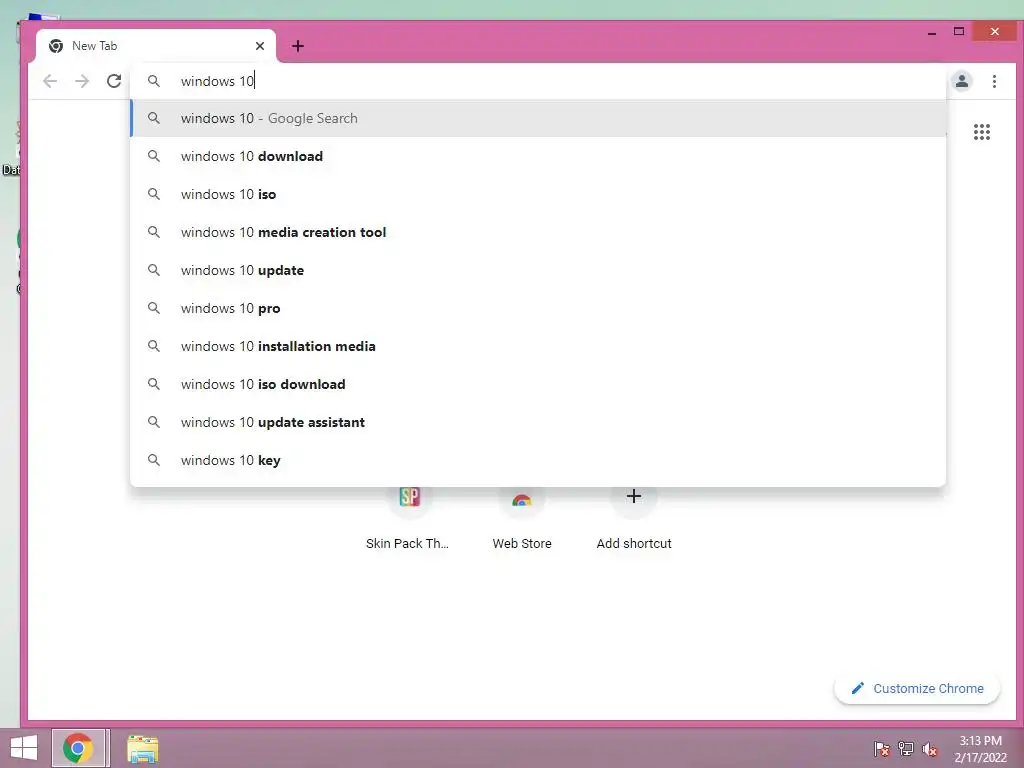Open the clock showing 3:13 PM
Screen dimensions: 1024x768
tap(980, 749)
